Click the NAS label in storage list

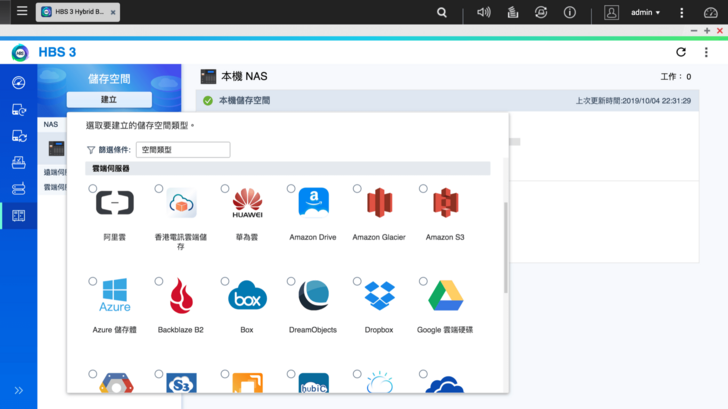(51, 124)
